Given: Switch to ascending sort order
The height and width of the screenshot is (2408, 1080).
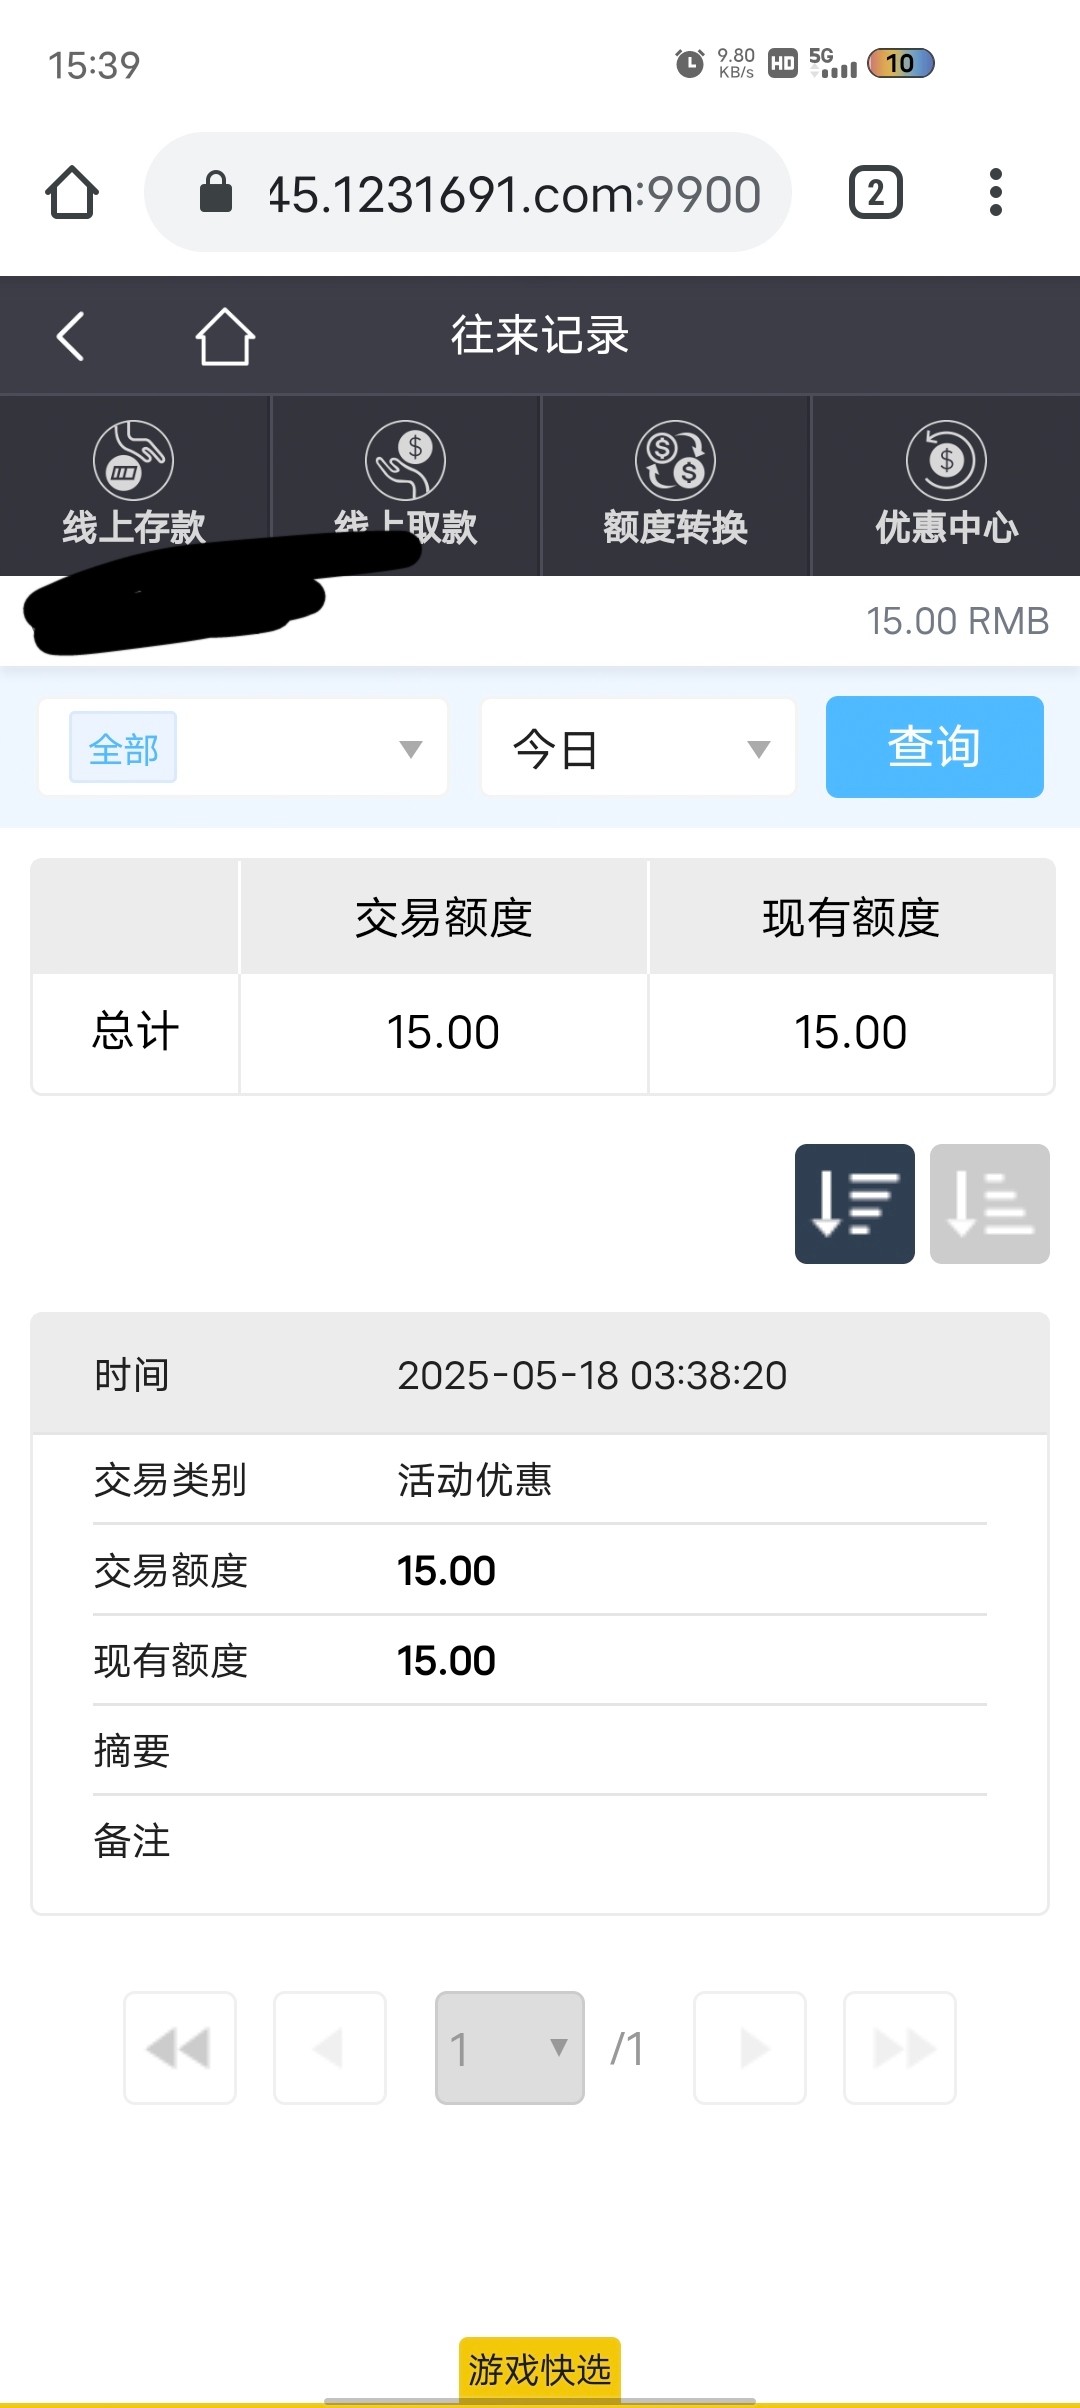Looking at the screenshot, I should tap(989, 1204).
